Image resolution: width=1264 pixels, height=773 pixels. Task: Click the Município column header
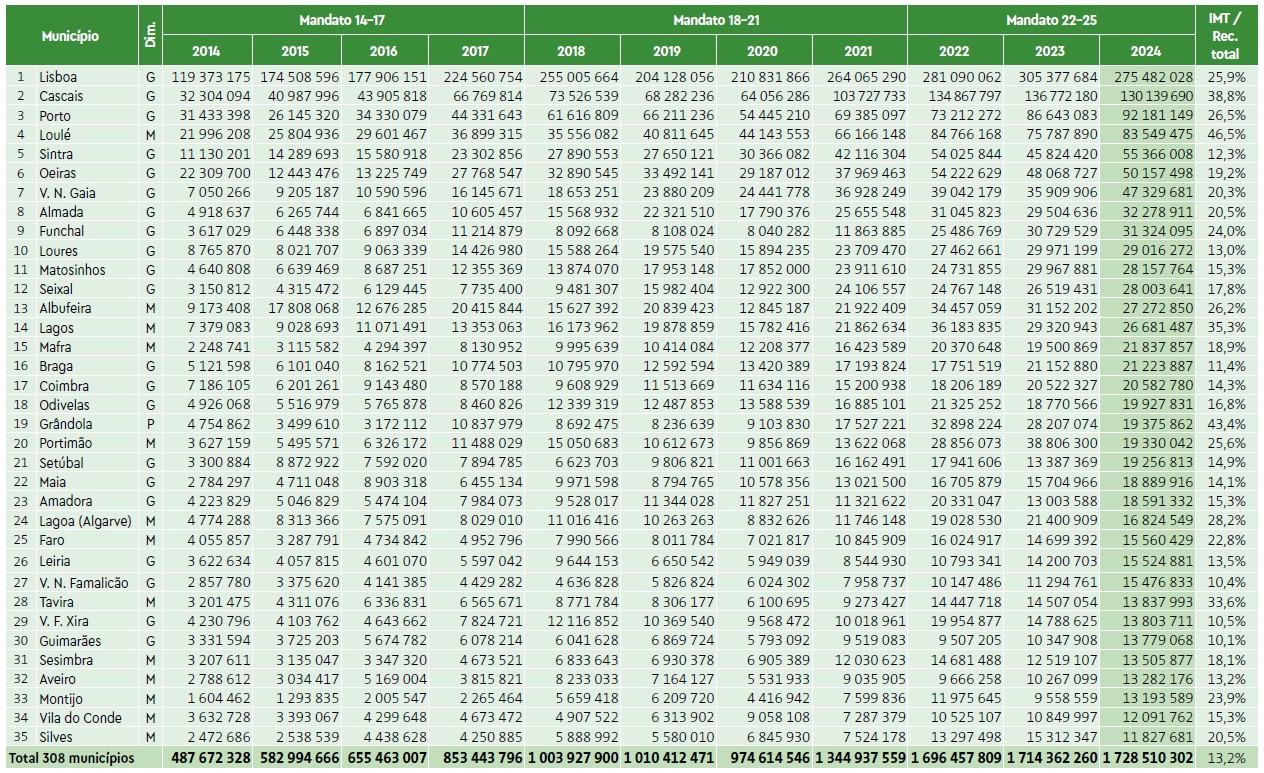click(70, 36)
